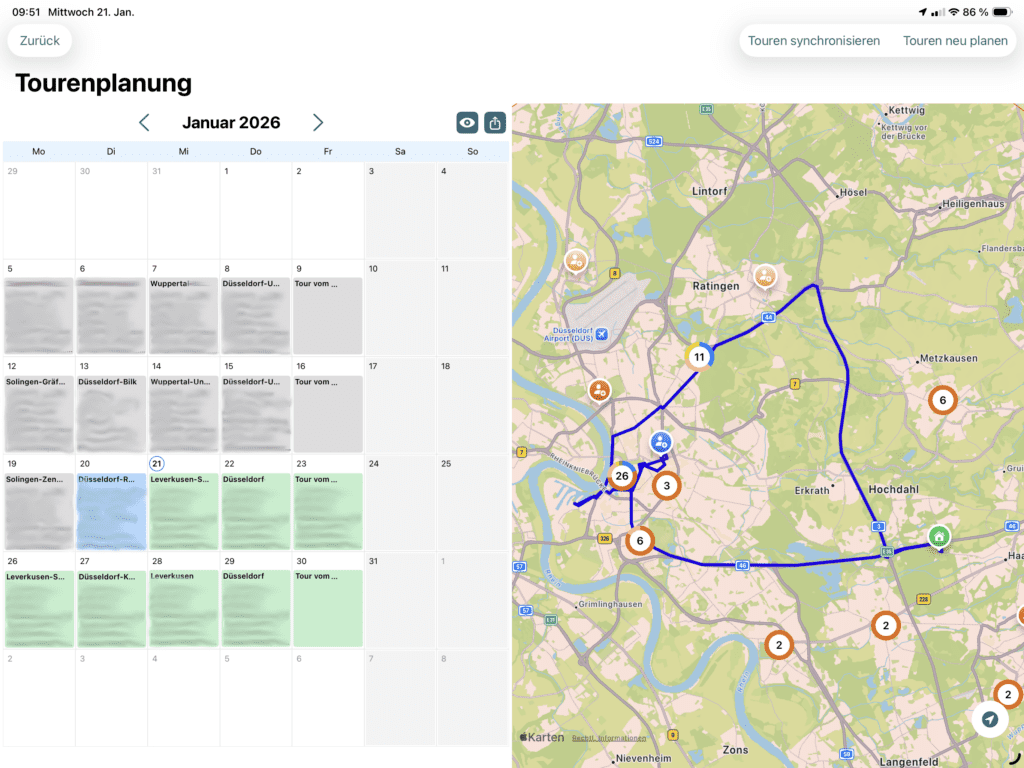The width and height of the screenshot is (1024, 768).
Task: Tap the orange customer marker east of Ratingen
Action: point(765,277)
